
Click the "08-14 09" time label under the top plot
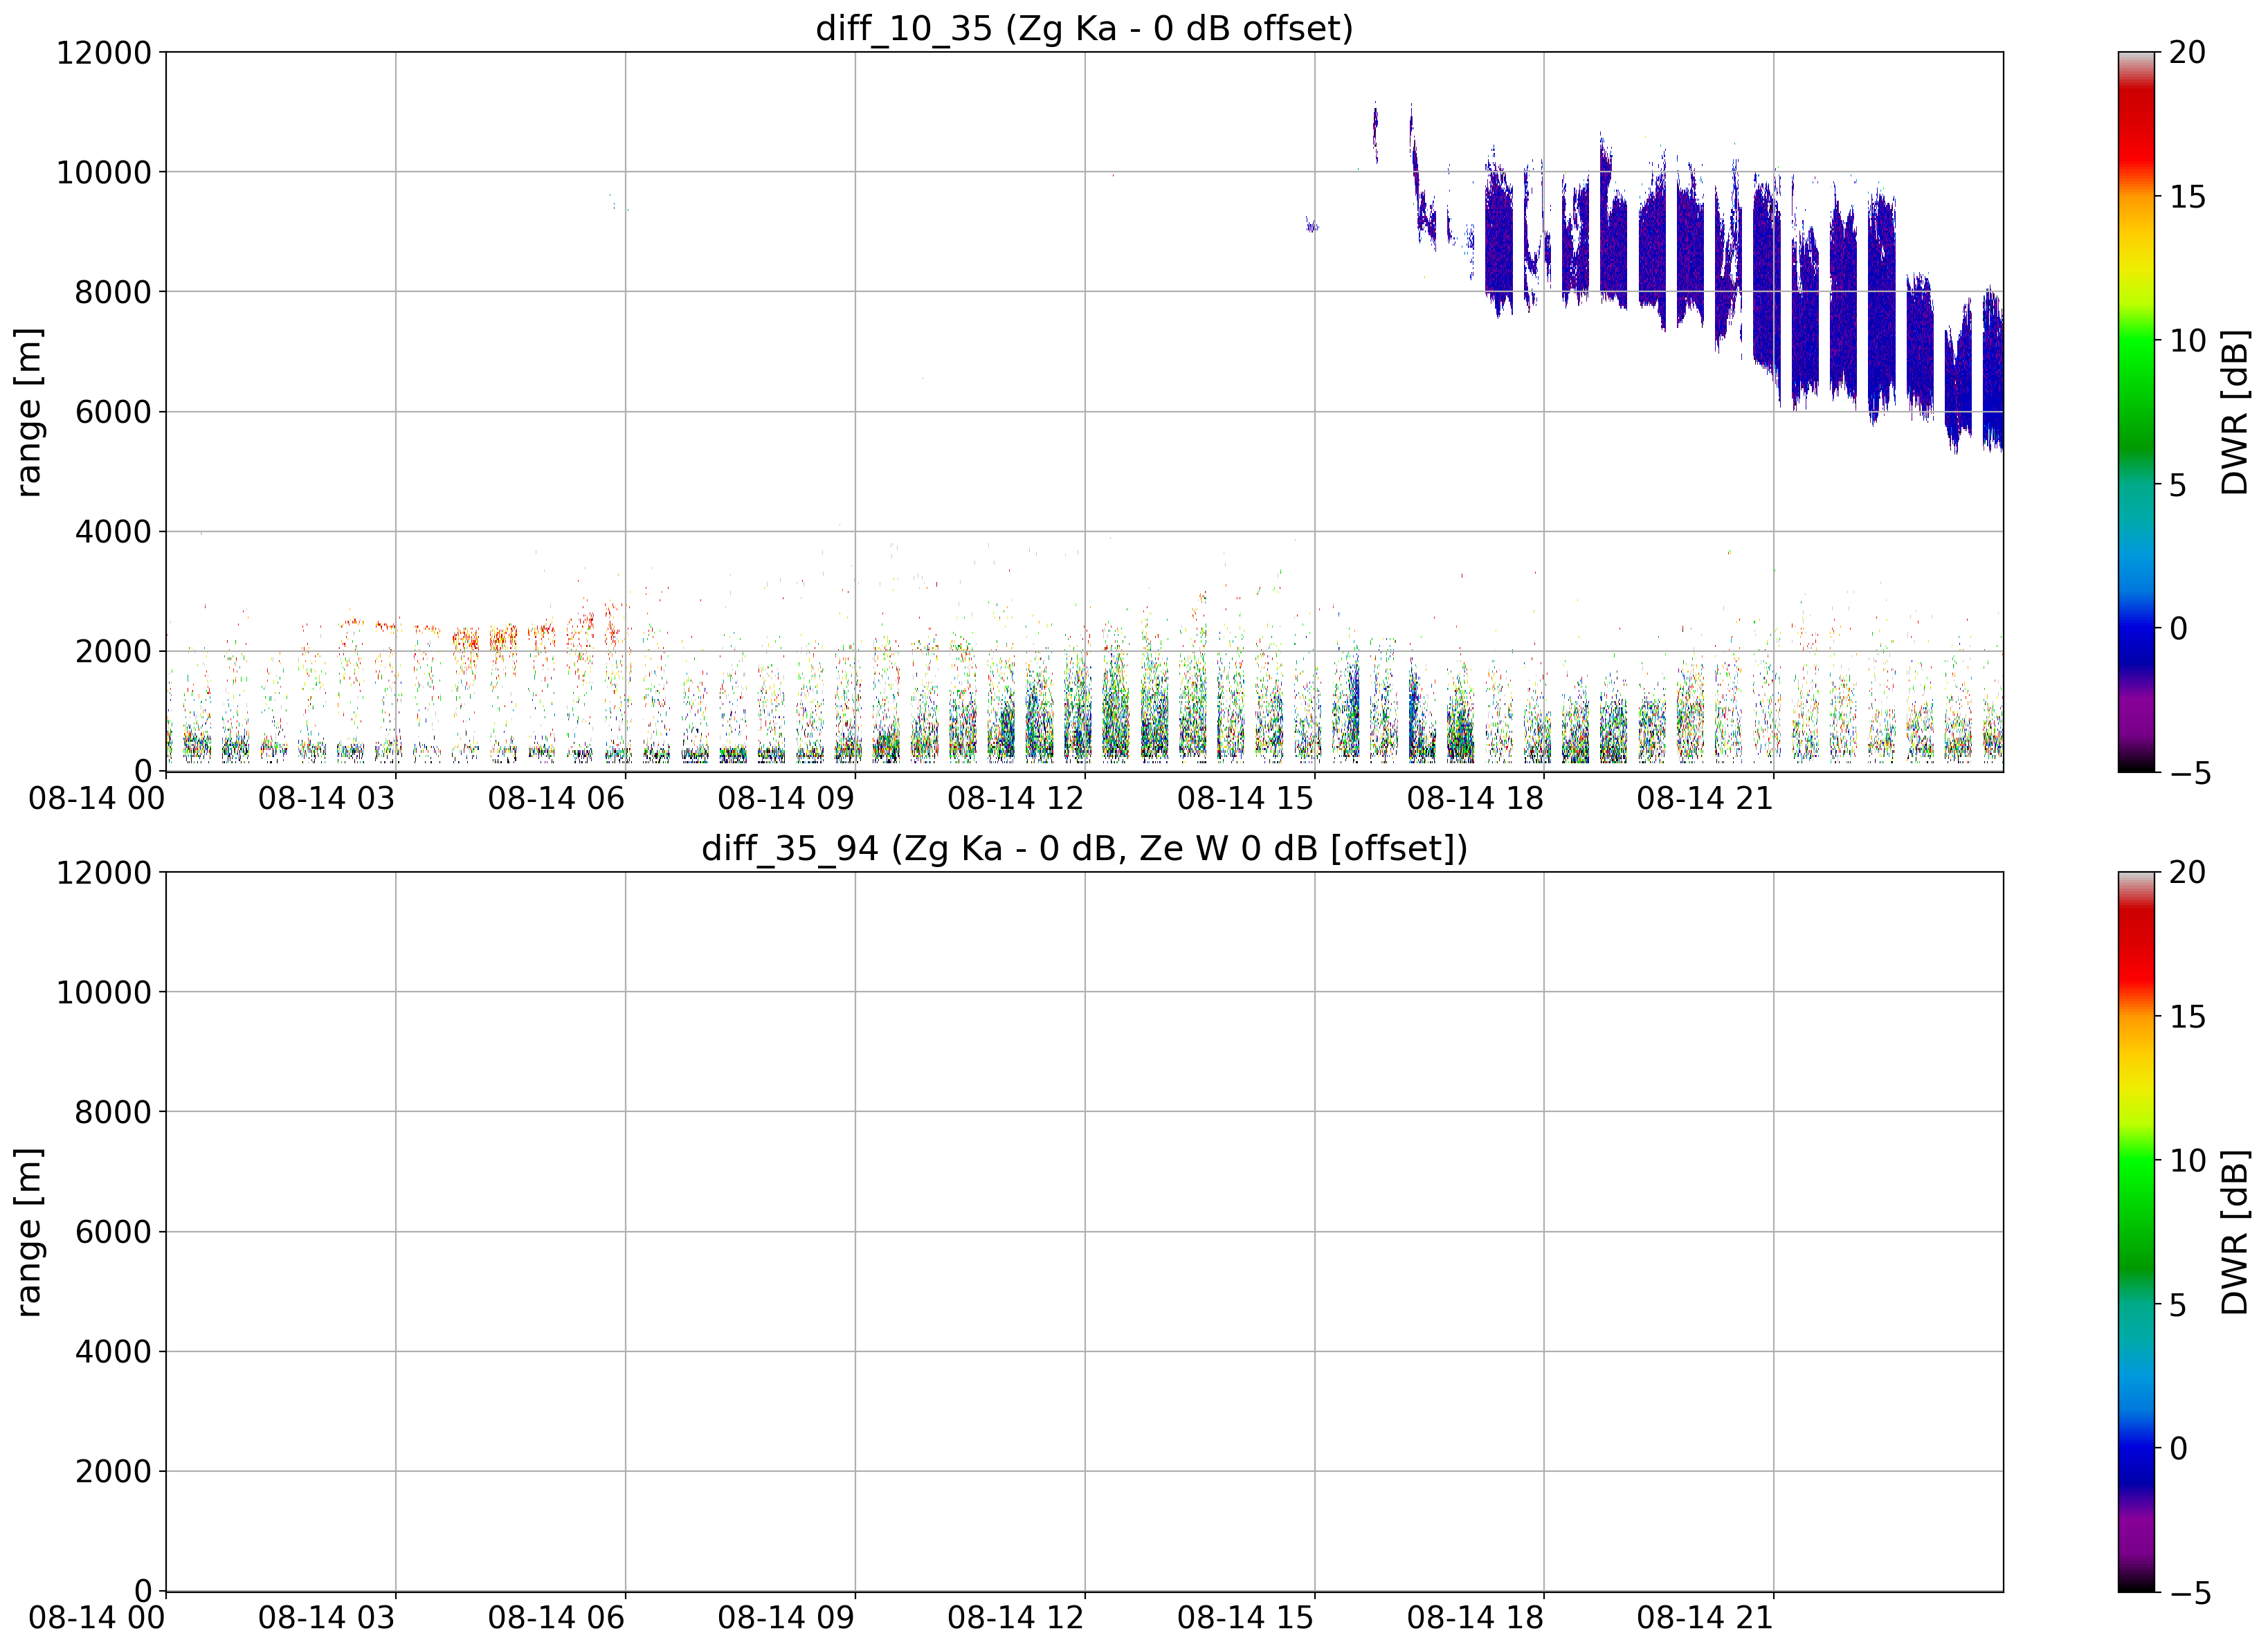point(786,798)
